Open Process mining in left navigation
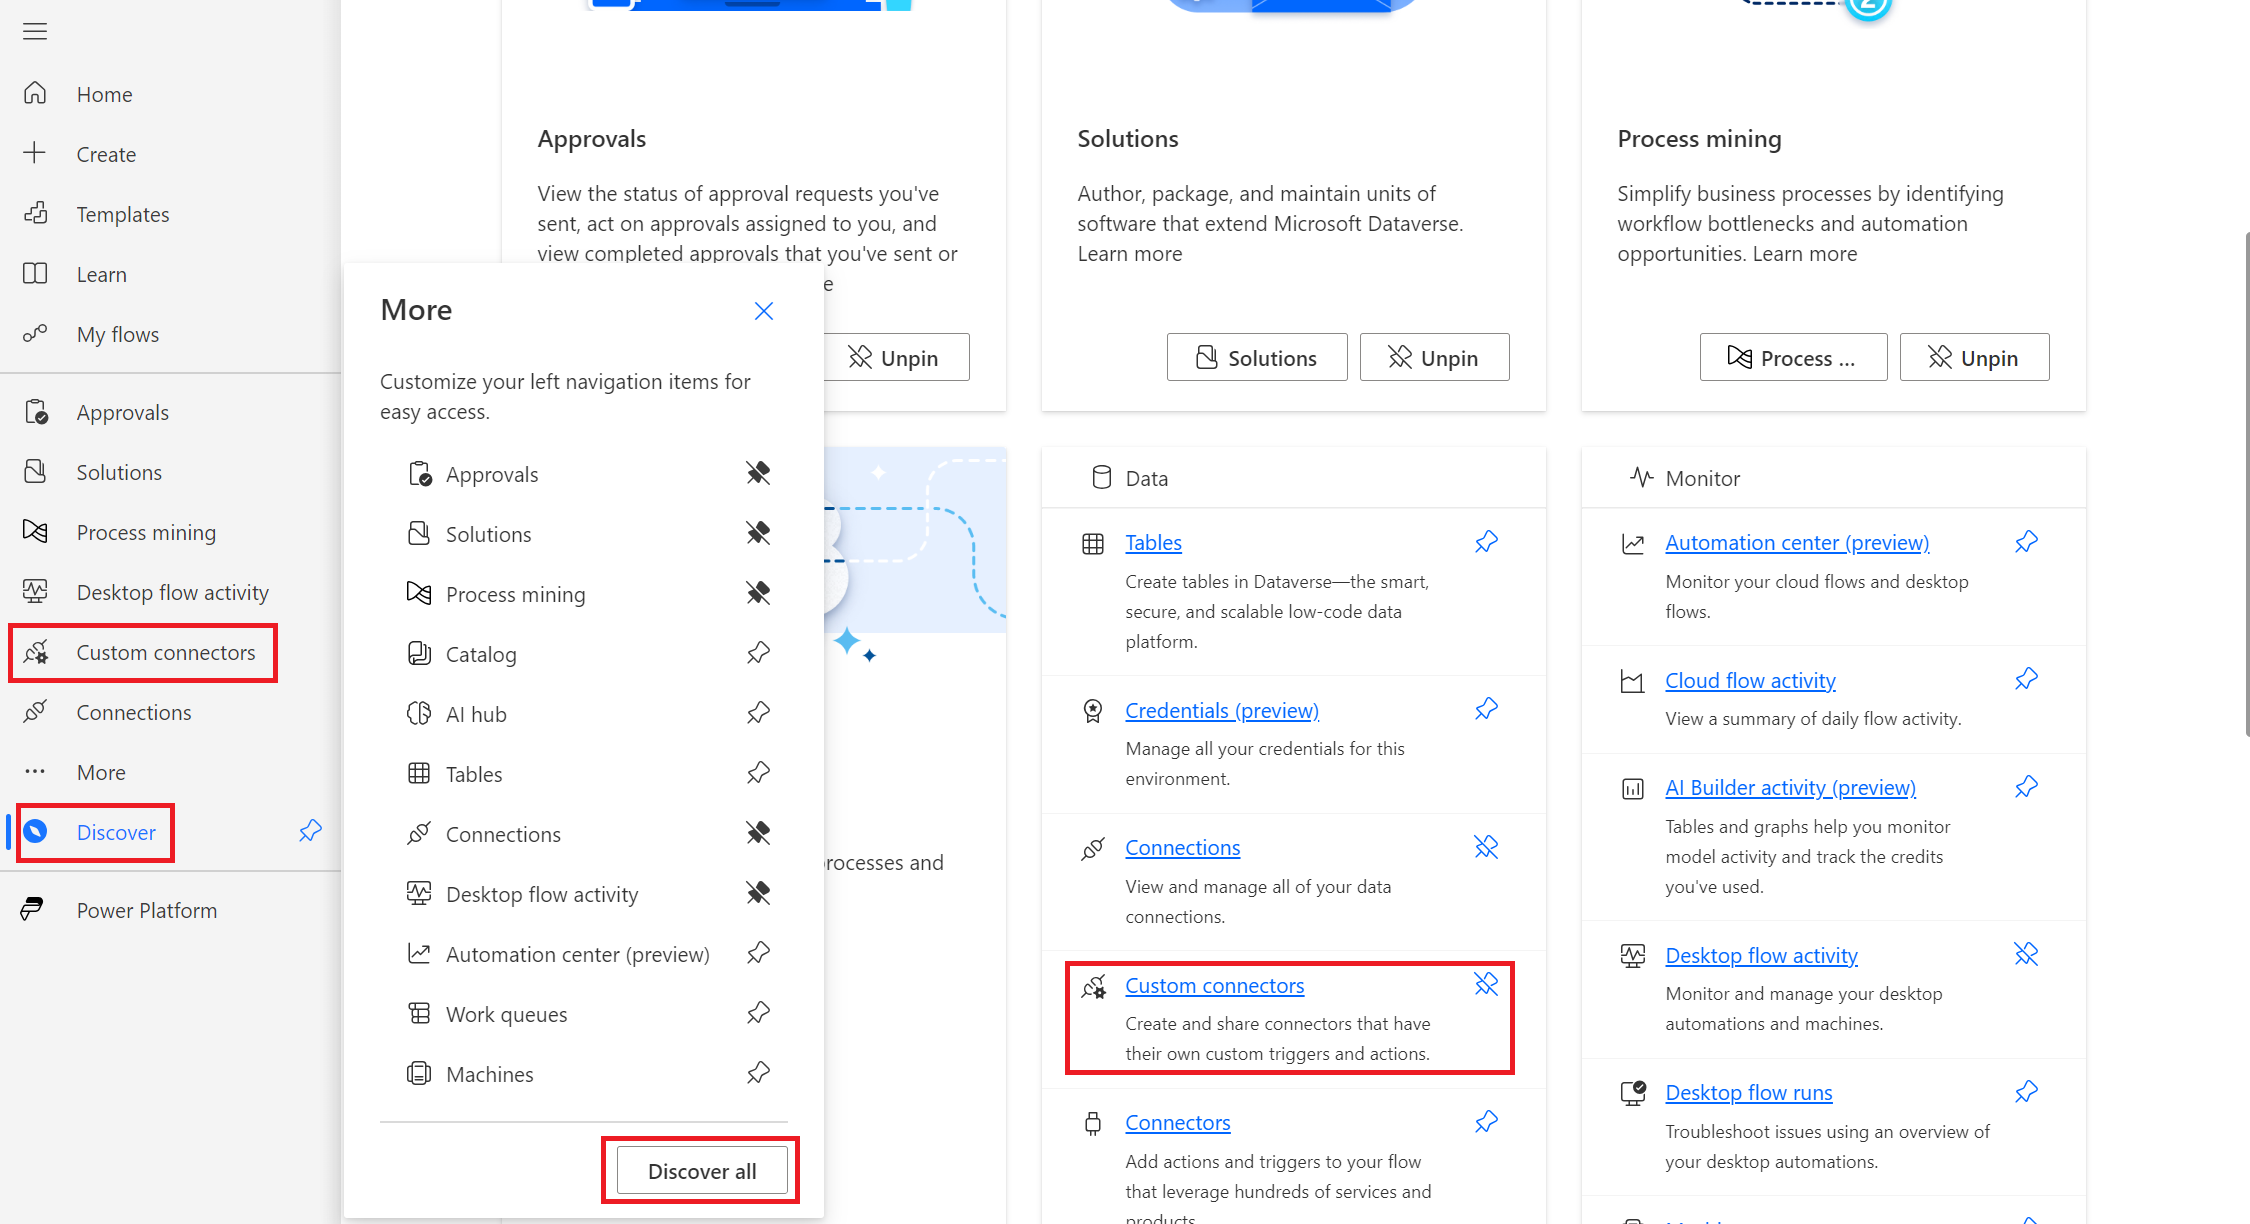Image resolution: width=2250 pixels, height=1224 pixels. tap(146, 532)
